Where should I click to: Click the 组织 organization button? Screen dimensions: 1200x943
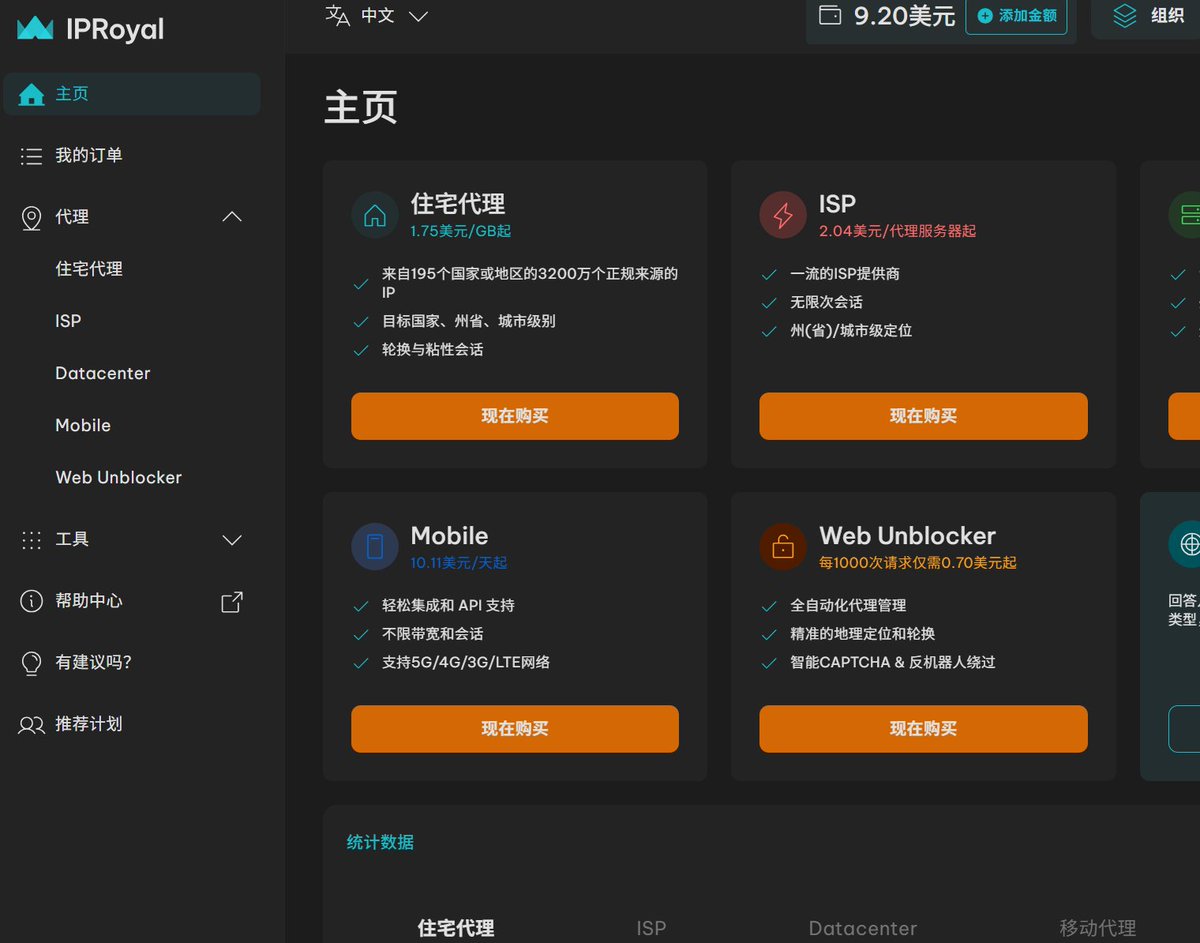[x=1147, y=16]
